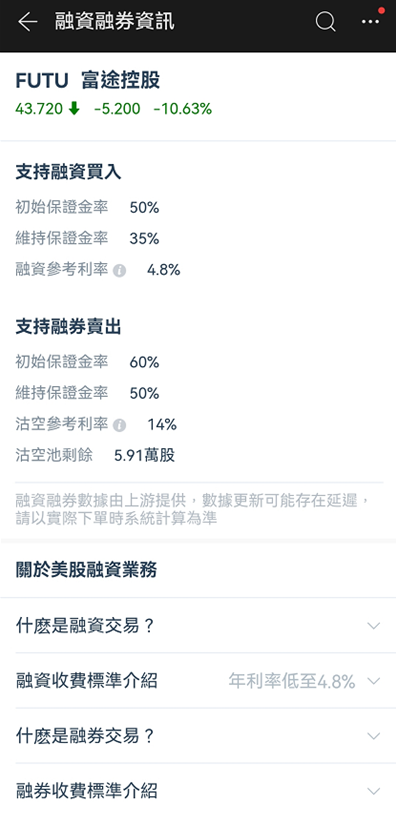
Task: Tap the green down-arrow price indicator
Action: (x=74, y=108)
